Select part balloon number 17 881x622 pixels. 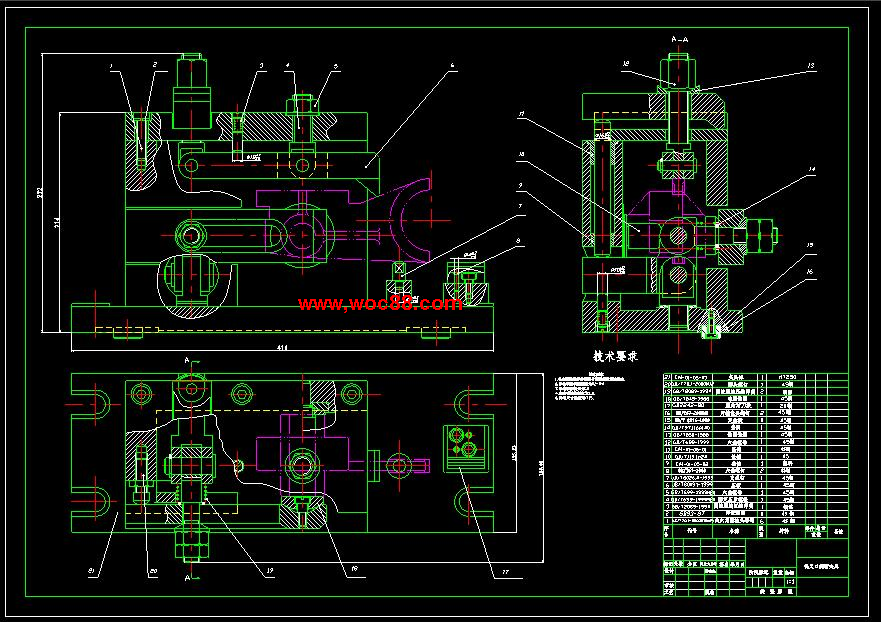tap(505, 572)
